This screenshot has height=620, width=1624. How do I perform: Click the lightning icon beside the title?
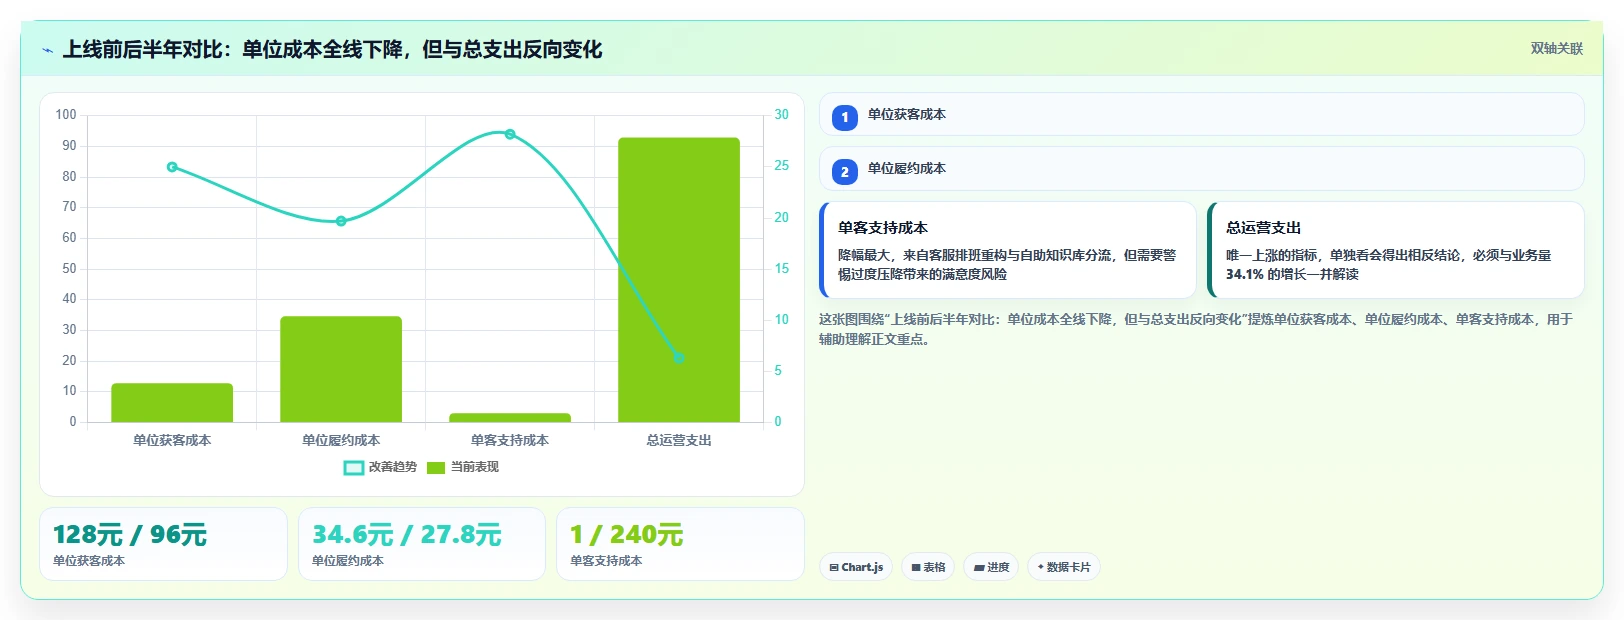[47, 50]
